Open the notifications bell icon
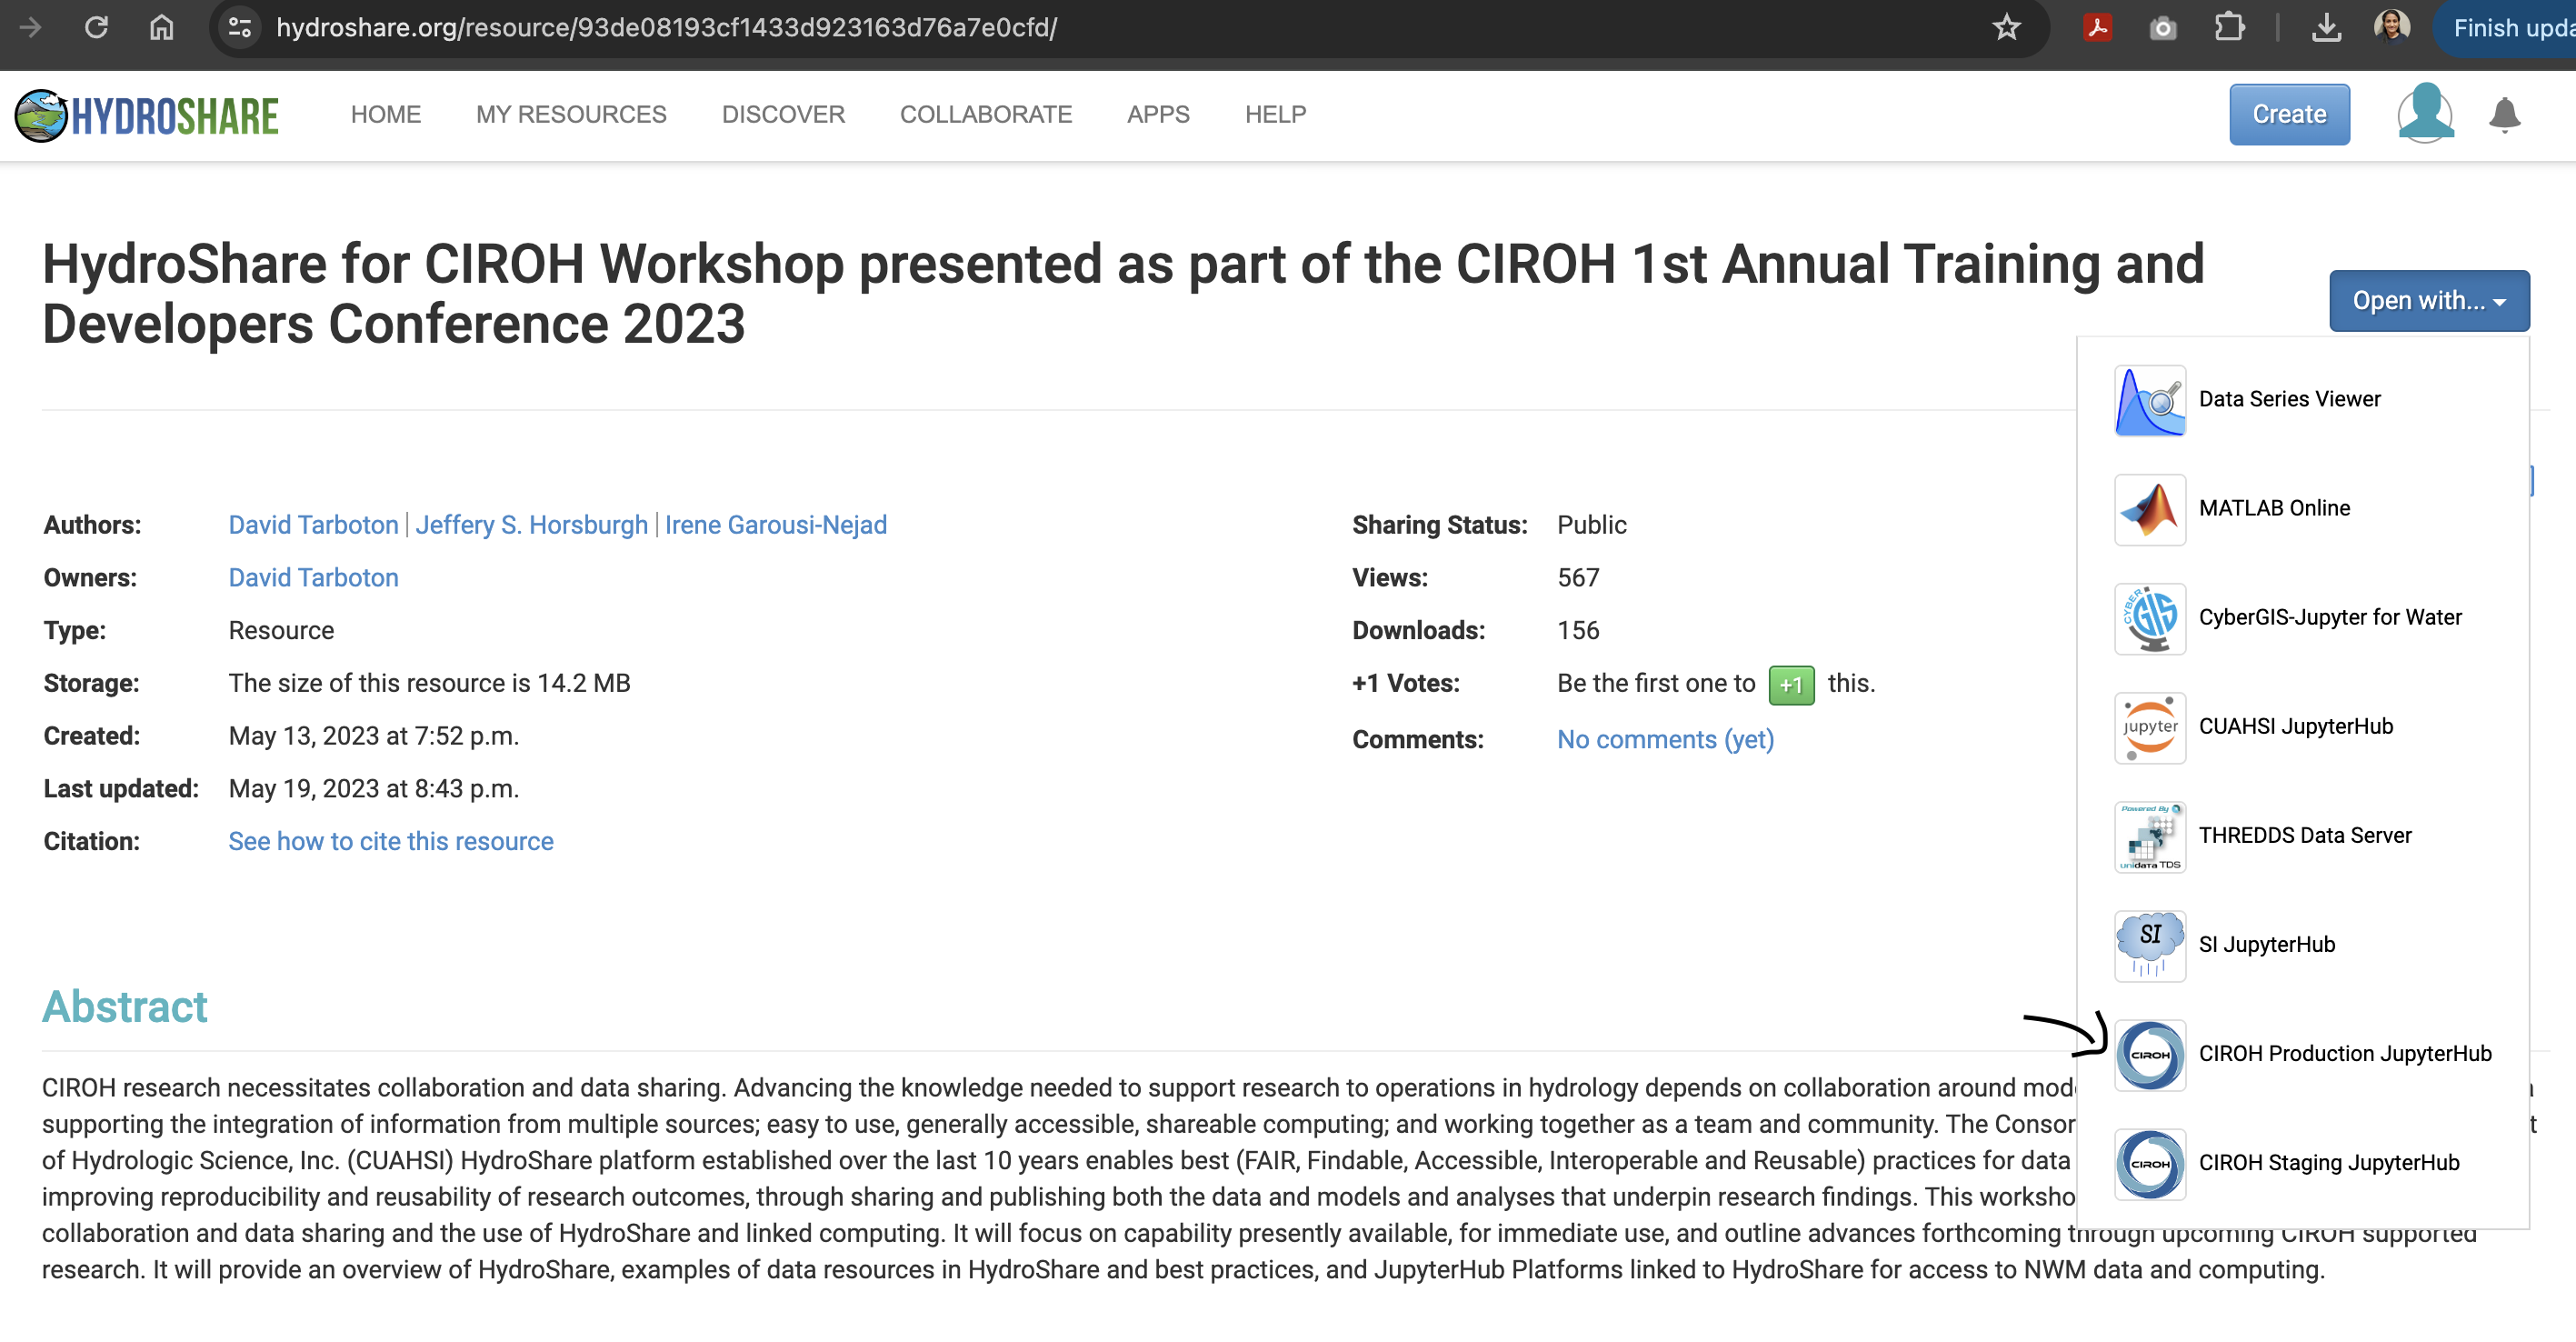 coord(2504,115)
